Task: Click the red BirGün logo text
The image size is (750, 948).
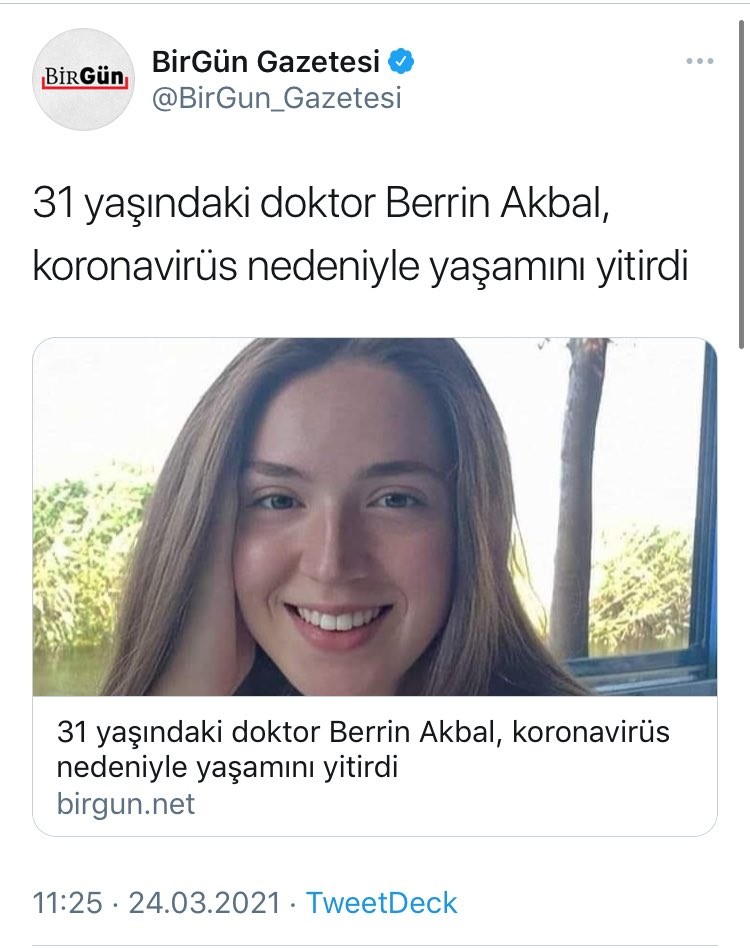Action: click(x=83, y=78)
